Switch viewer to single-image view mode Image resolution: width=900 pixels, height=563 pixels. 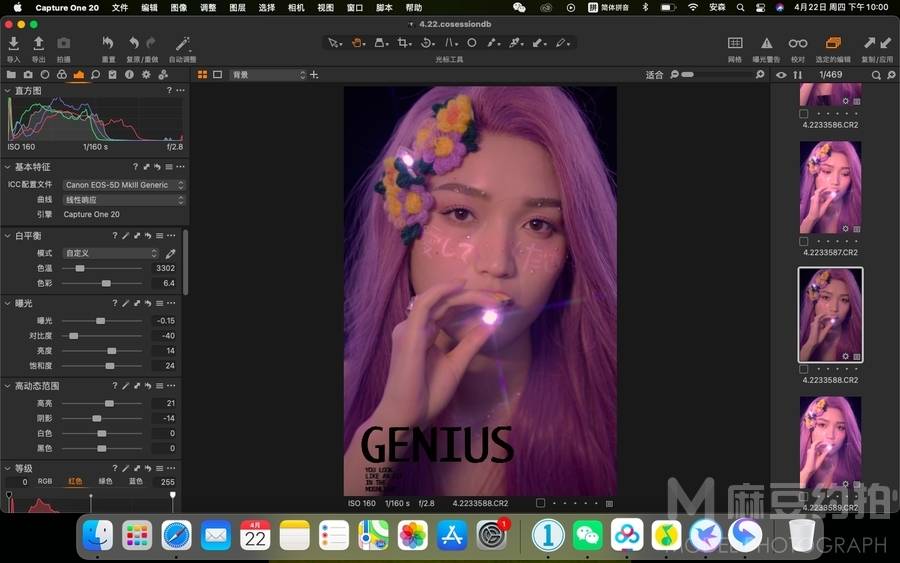[x=218, y=75]
